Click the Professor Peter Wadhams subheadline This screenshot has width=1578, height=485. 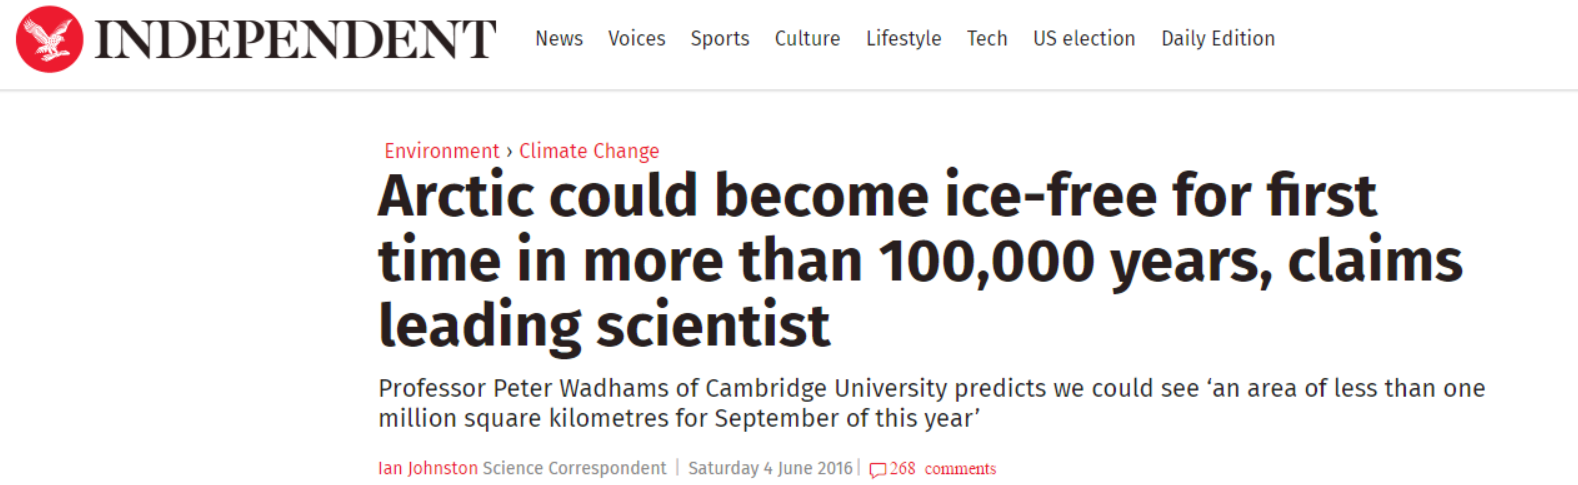932,403
